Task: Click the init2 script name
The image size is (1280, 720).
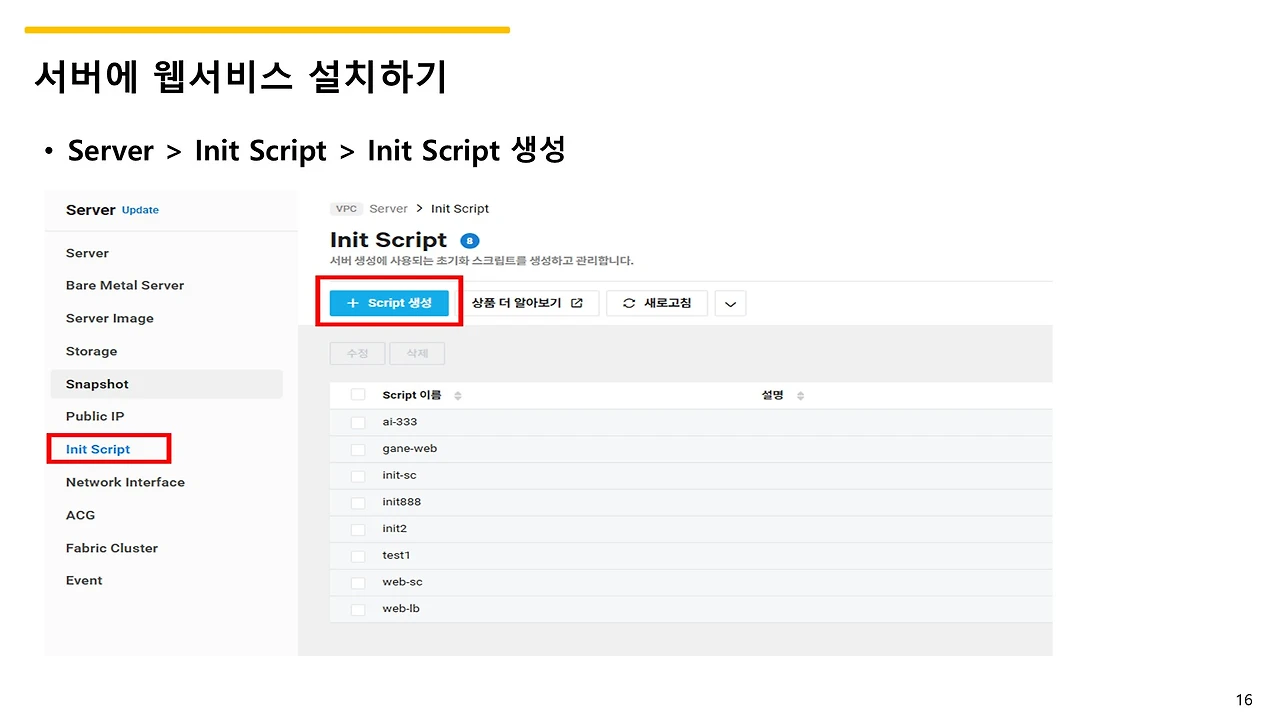Action: (x=395, y=529)
